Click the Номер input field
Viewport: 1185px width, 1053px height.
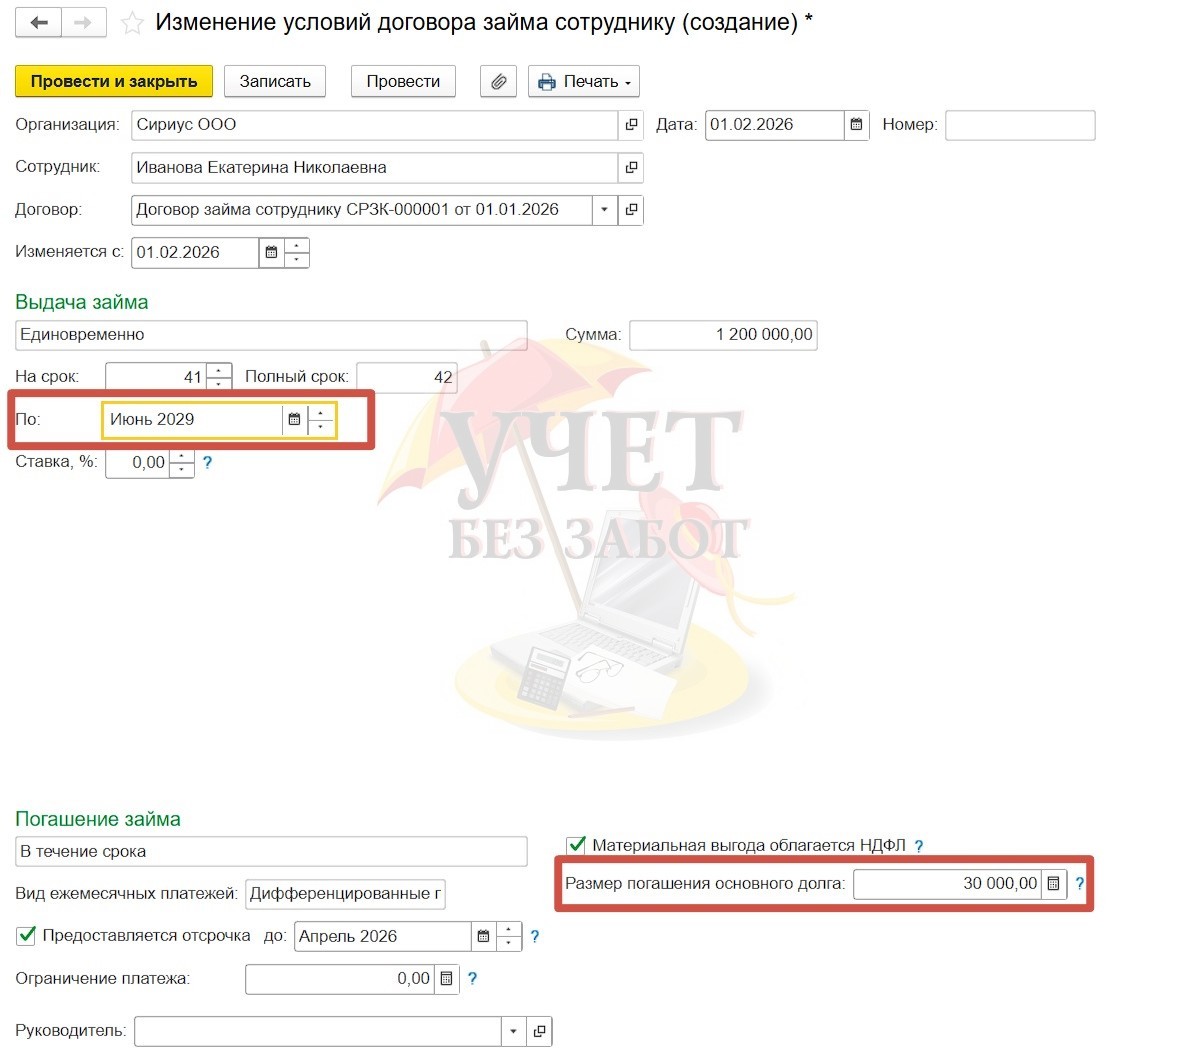1019,125
